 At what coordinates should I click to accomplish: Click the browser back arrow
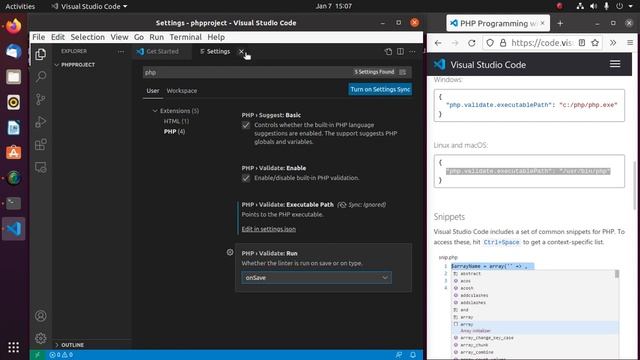tap(438, 43)
